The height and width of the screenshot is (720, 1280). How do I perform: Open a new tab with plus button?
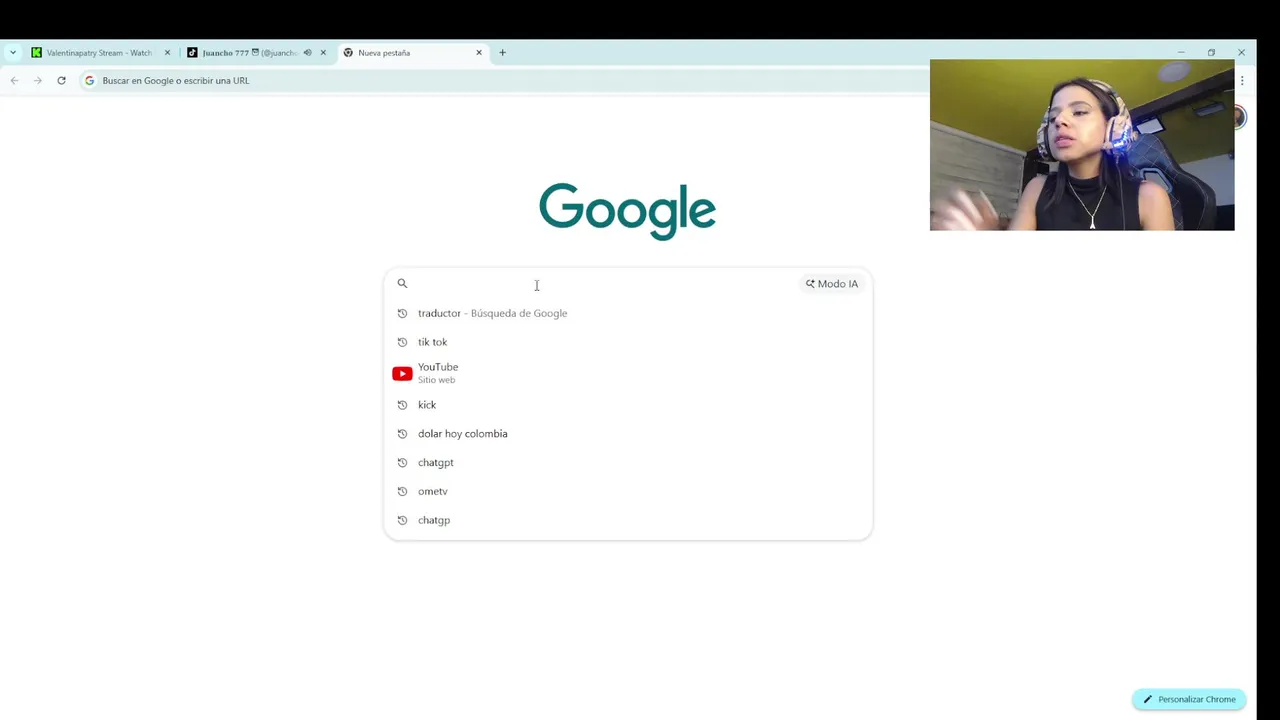point(503,53)
